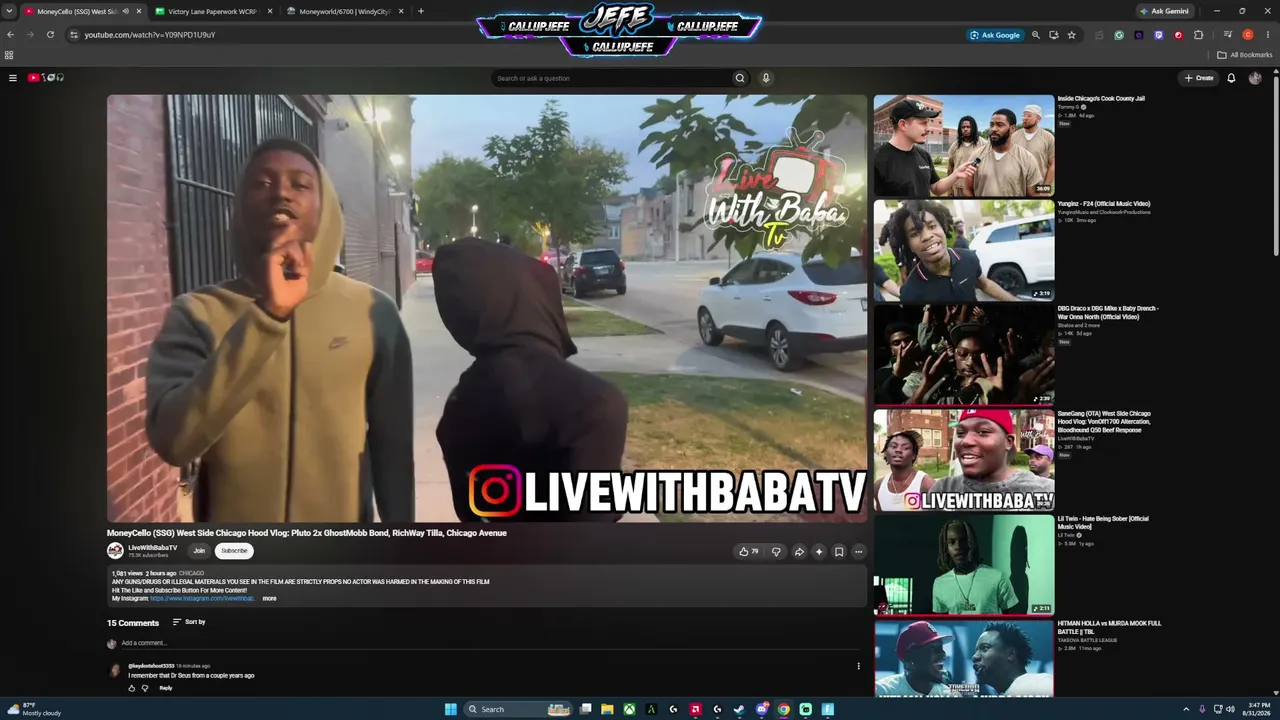The width and height of the screenshot is (1280, 720).
Task: Click the zoom magnifier icon in address bar
Action: tap(1036, 35)
